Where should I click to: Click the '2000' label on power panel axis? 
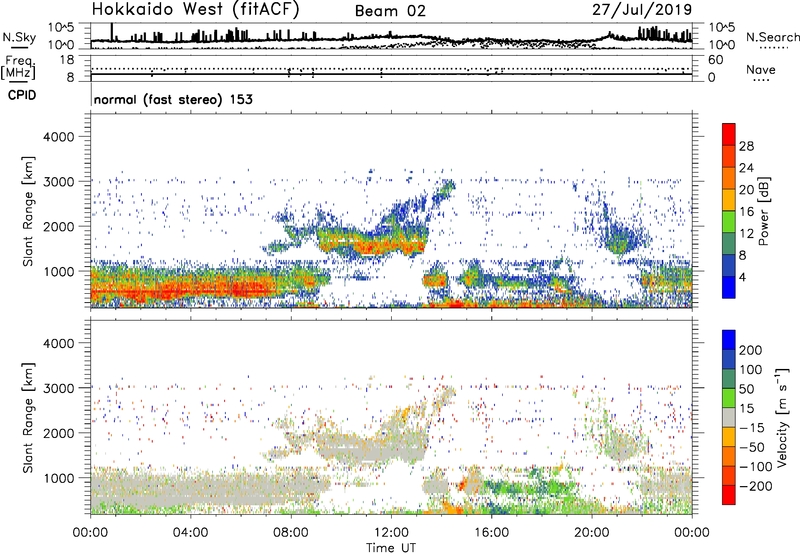[59, 226]
